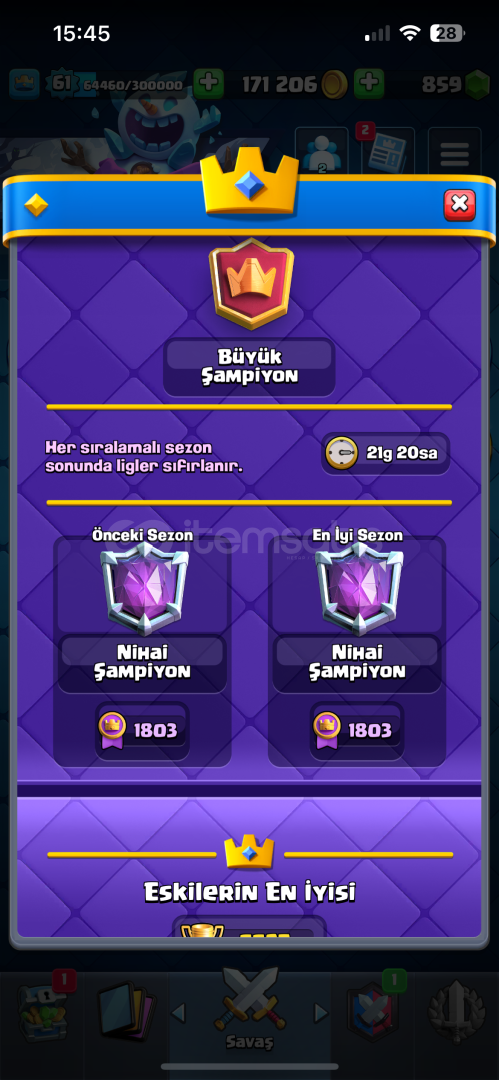499x1080 pixels.
Task: Go to previous tab with left arrow
Action: coord(179,1012)
